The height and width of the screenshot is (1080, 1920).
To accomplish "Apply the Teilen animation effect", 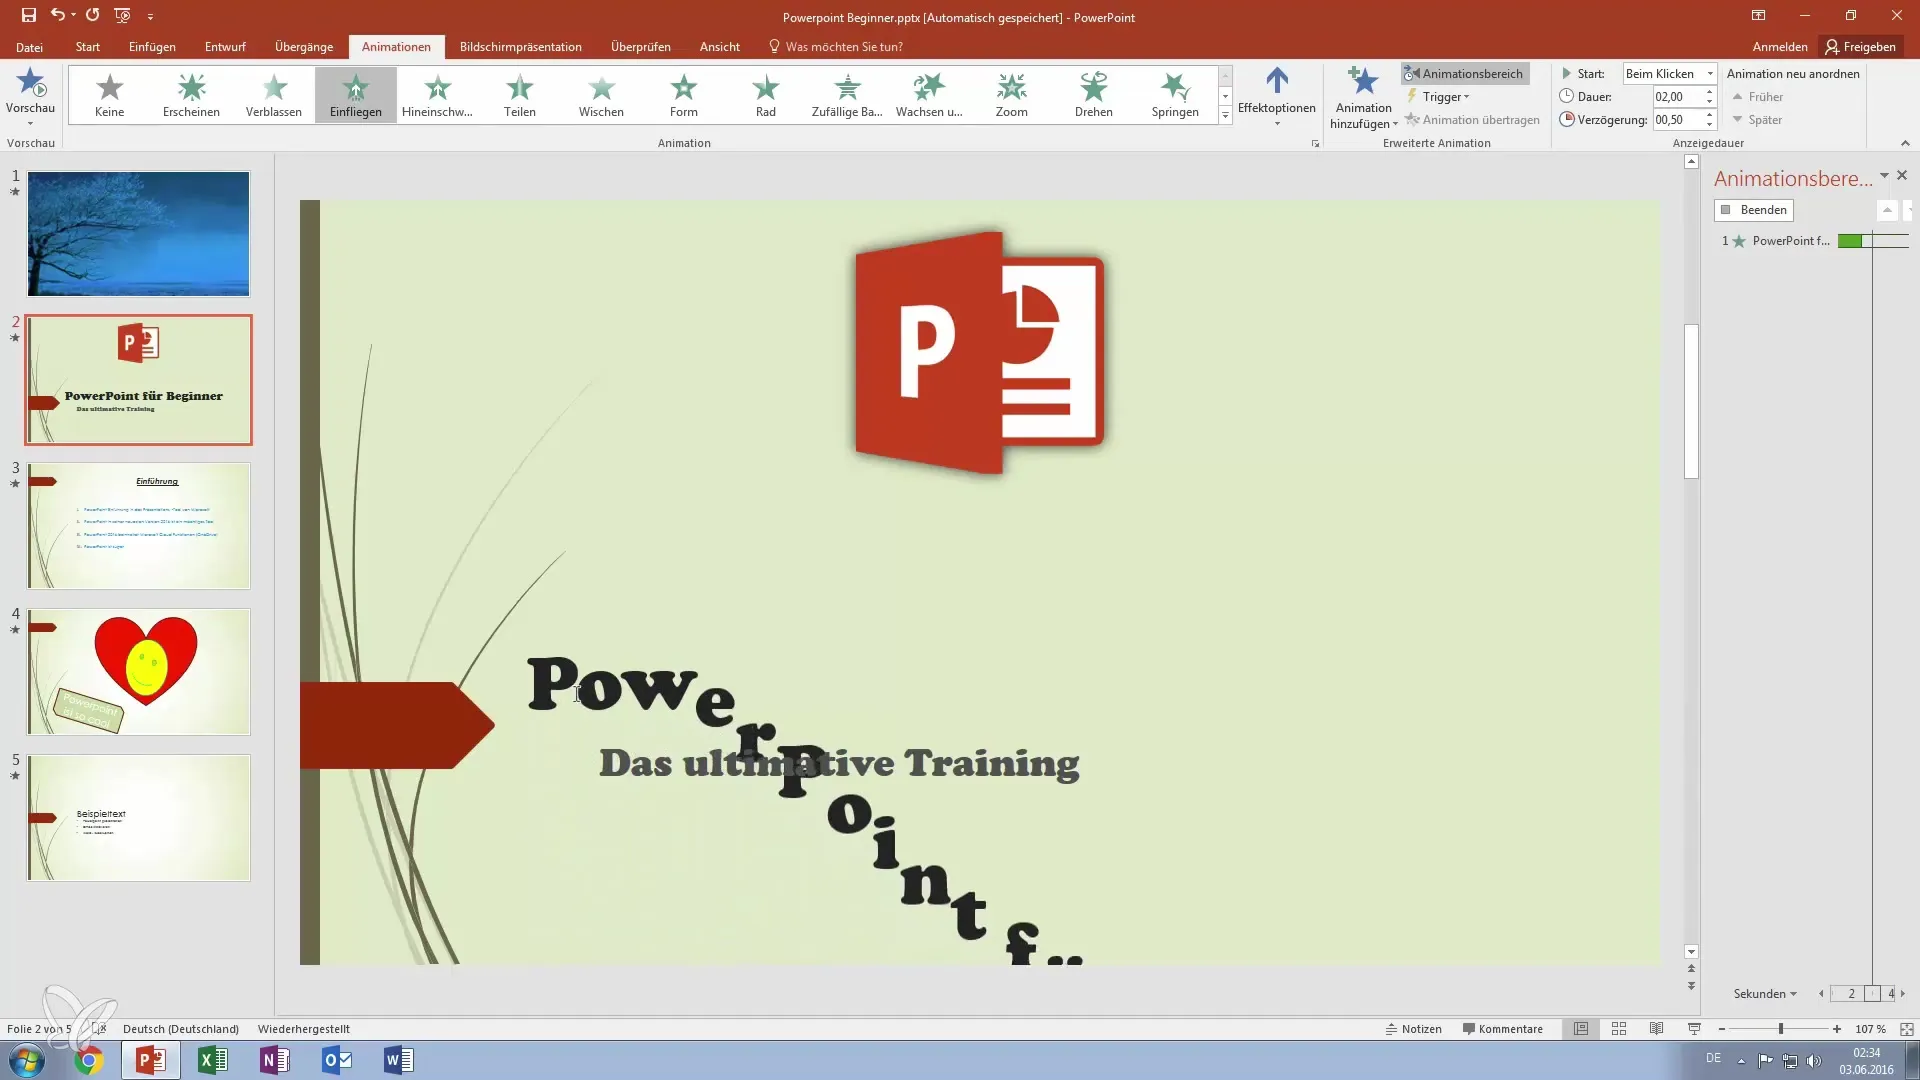I will pyautogui.click(x=519, y=96).
